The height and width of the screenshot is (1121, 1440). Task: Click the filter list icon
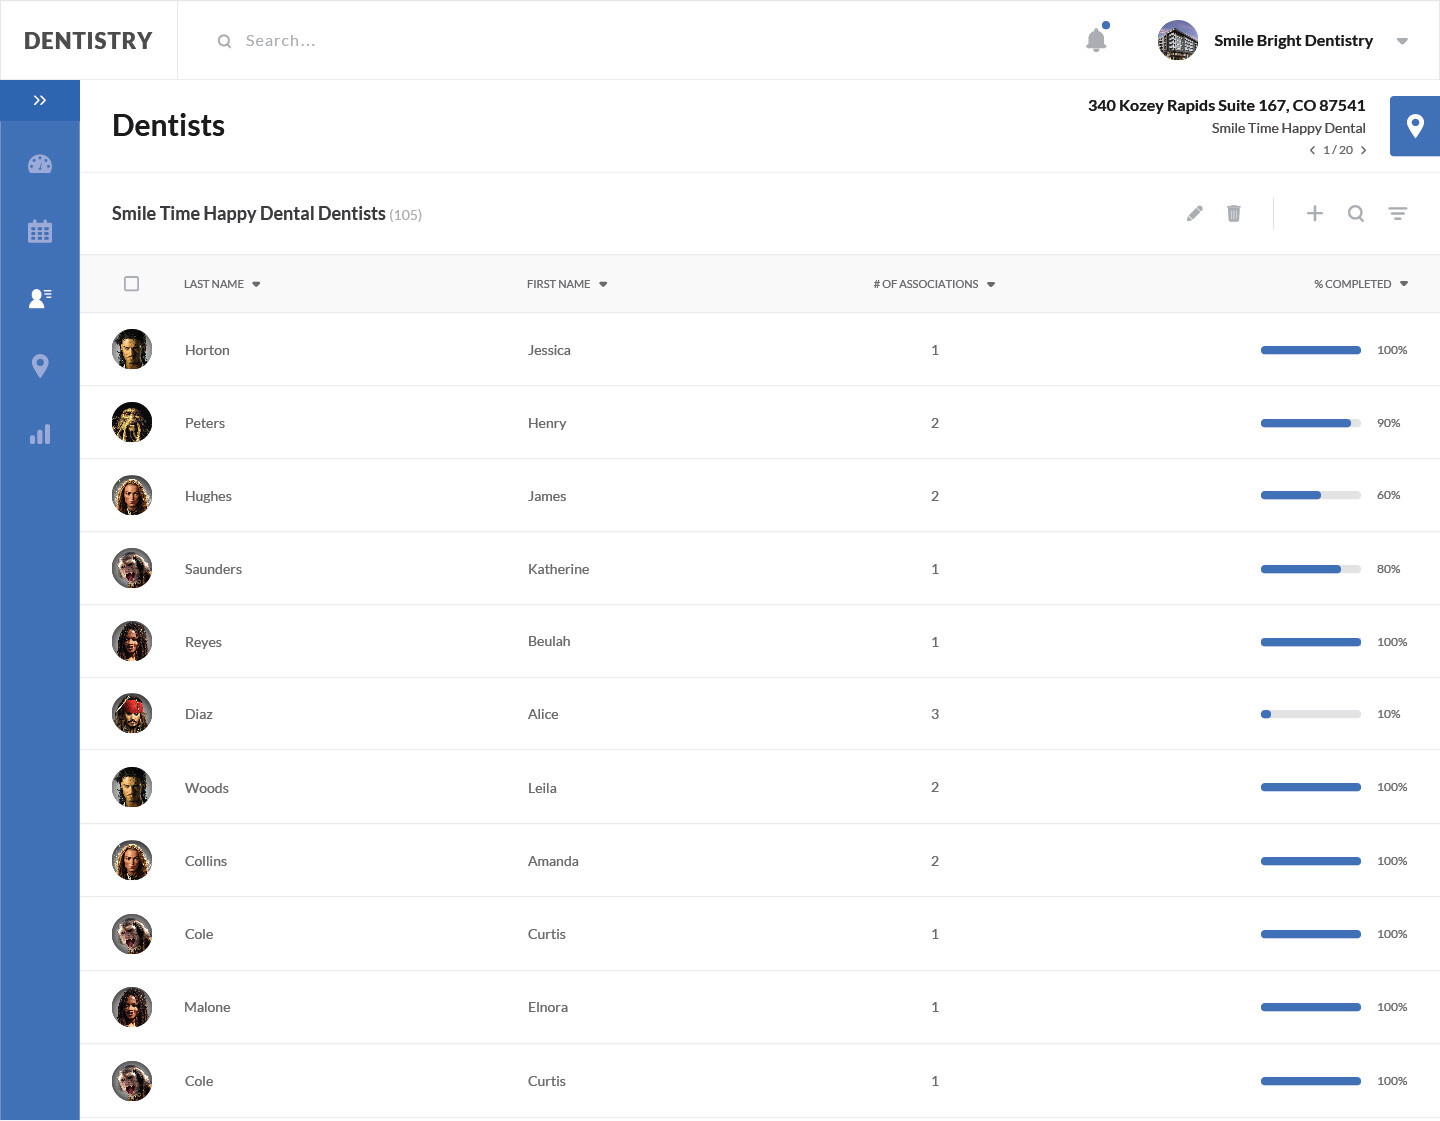pos(1397,213)
